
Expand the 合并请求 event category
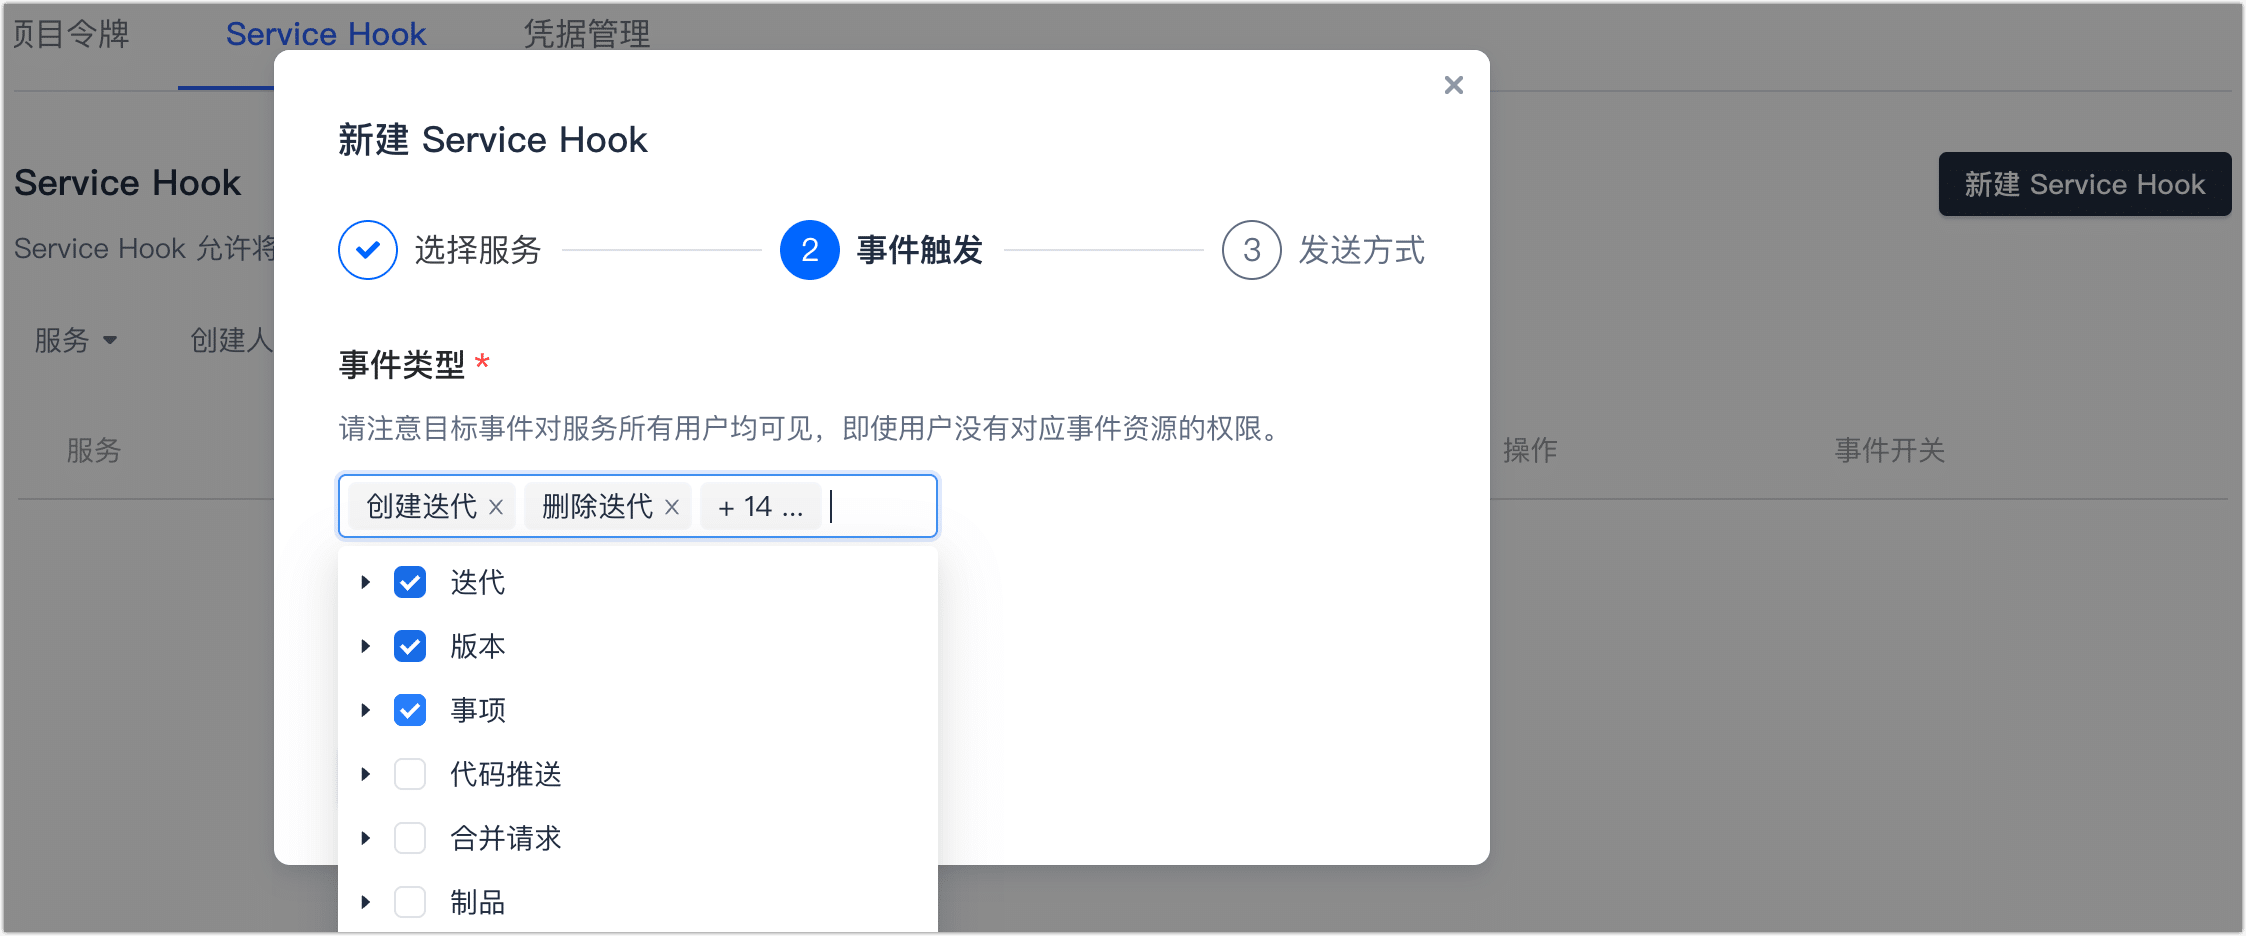tap(365, 838)
